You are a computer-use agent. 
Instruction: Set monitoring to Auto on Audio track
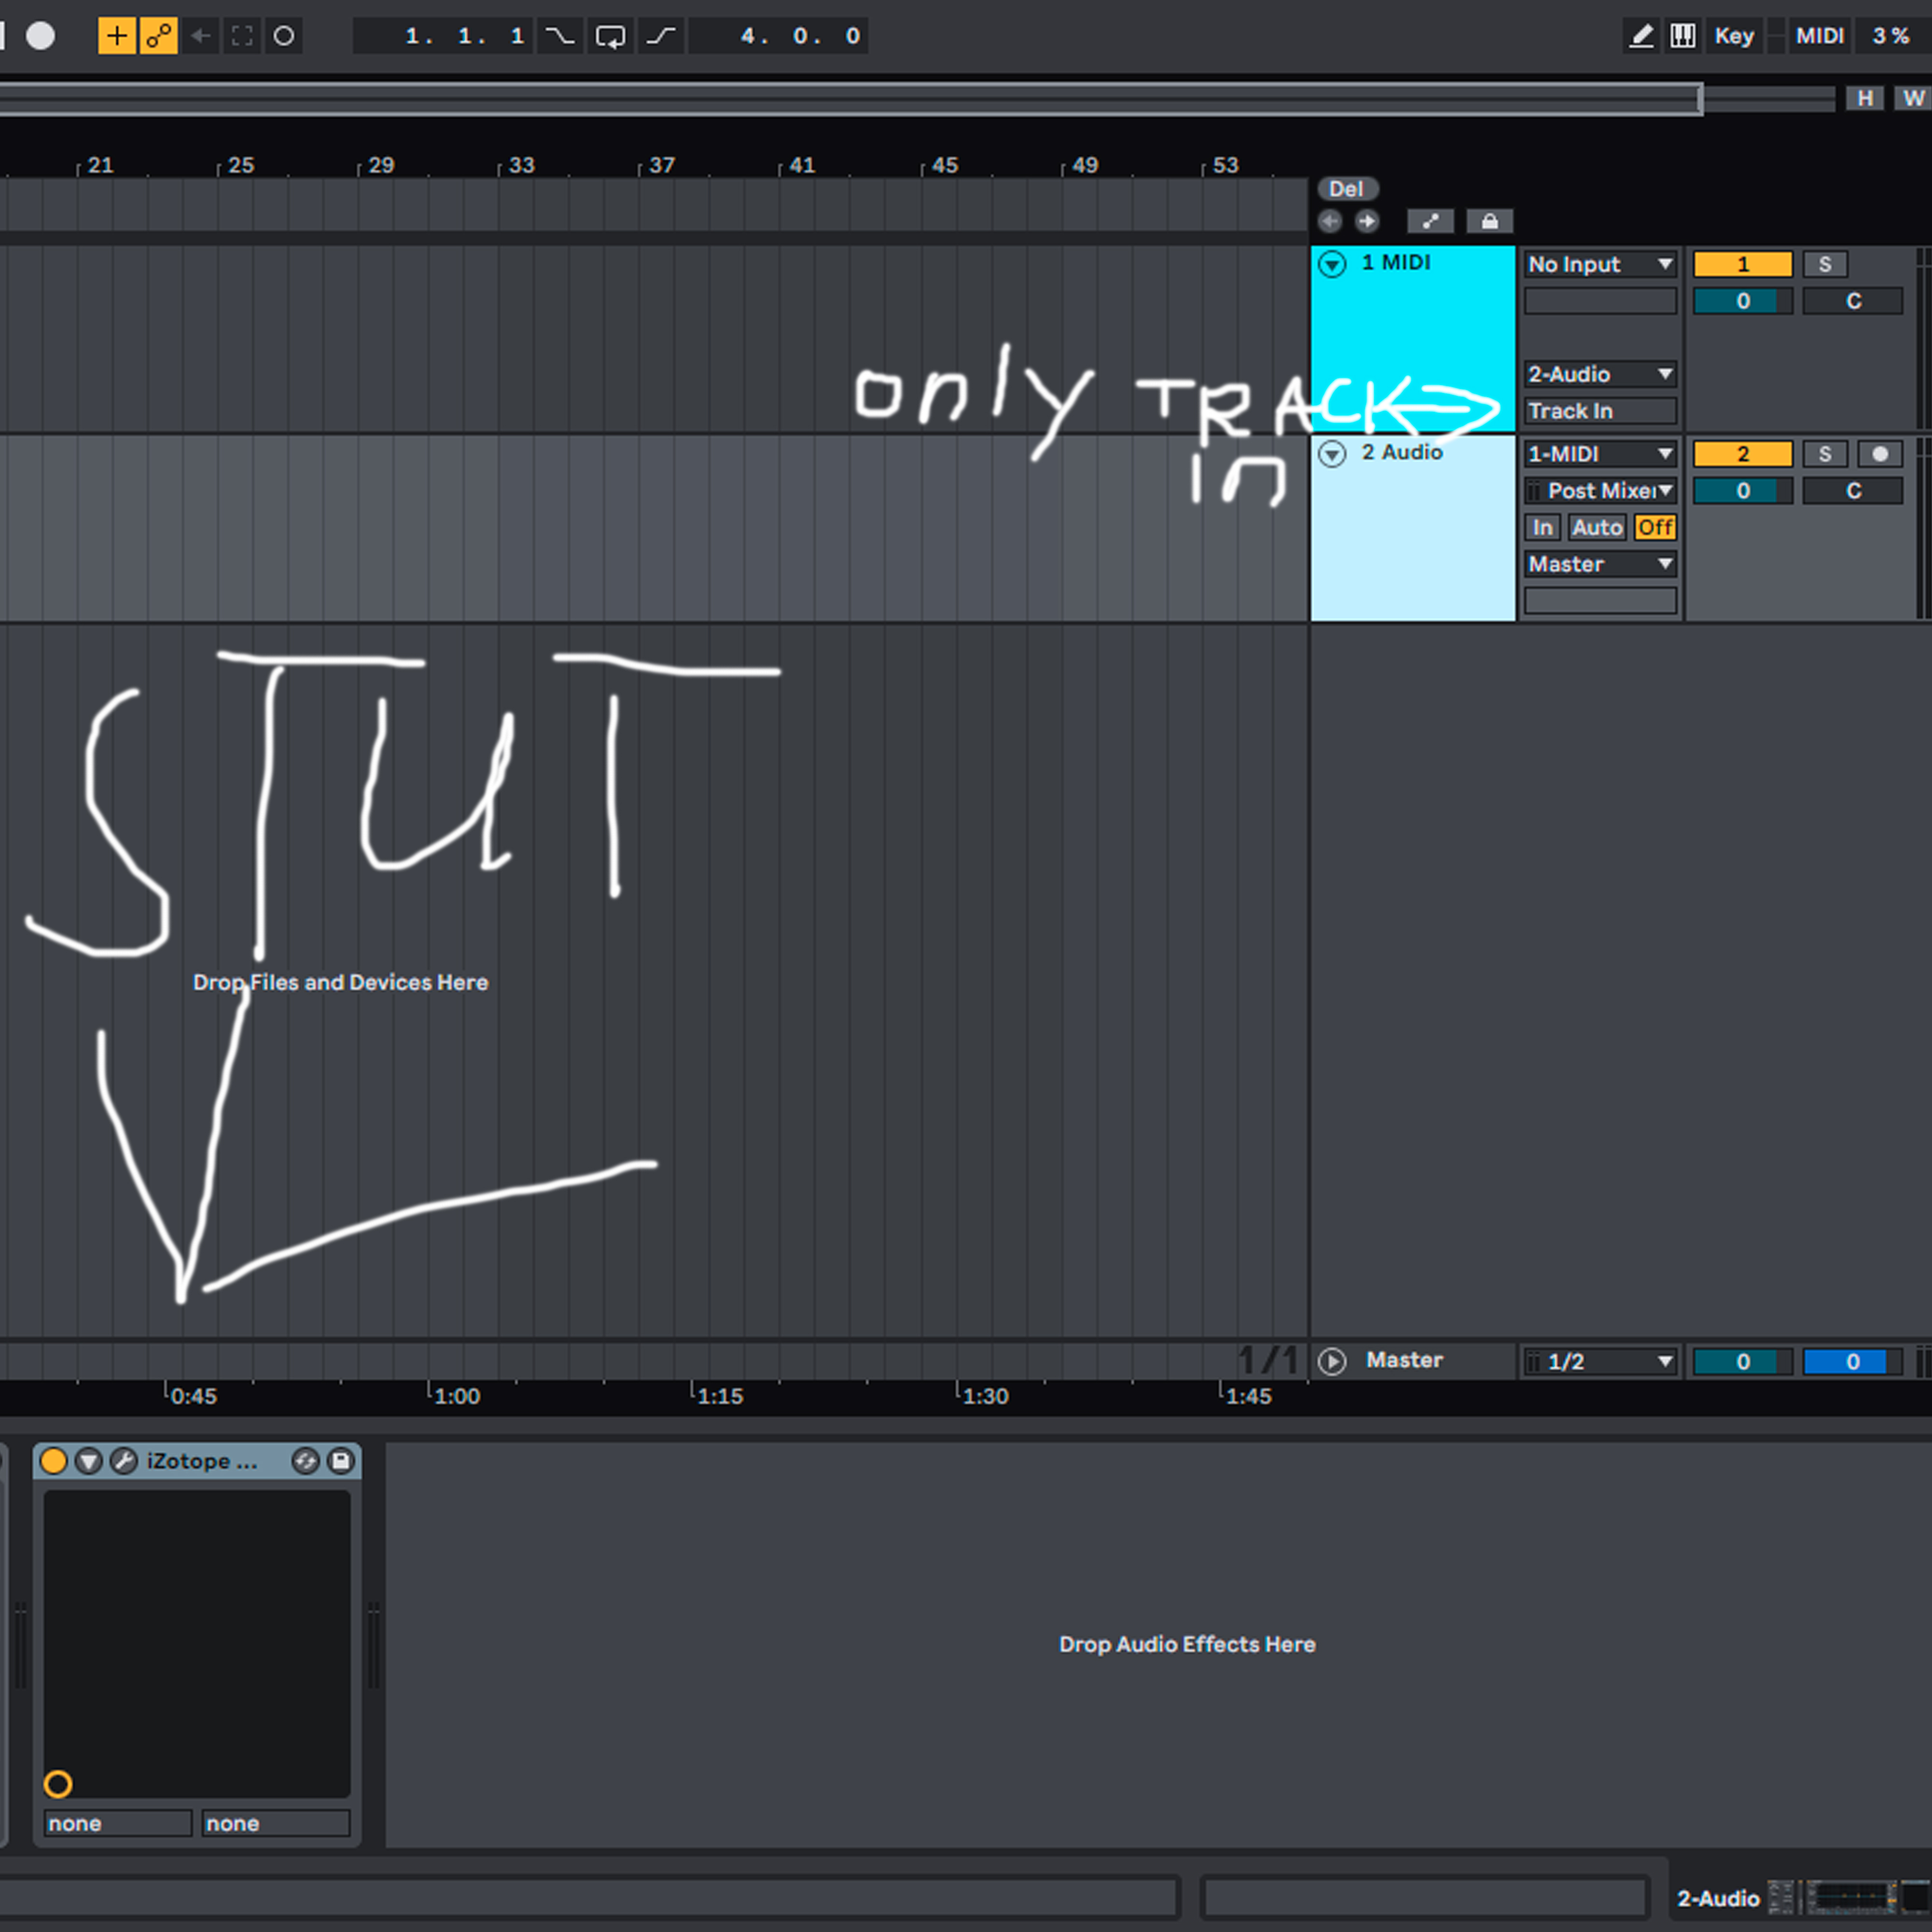pyautogui.click(x=1596, y=528)
